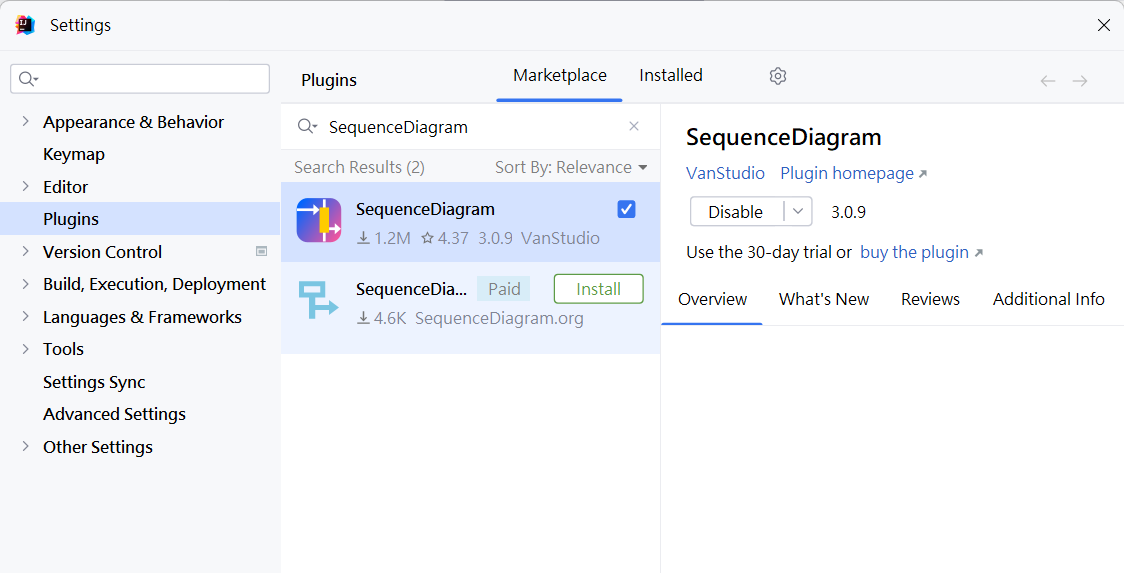
Task: Uncheck the SequenceDiagram enabled checkbox
Action: tap(627, 209)
